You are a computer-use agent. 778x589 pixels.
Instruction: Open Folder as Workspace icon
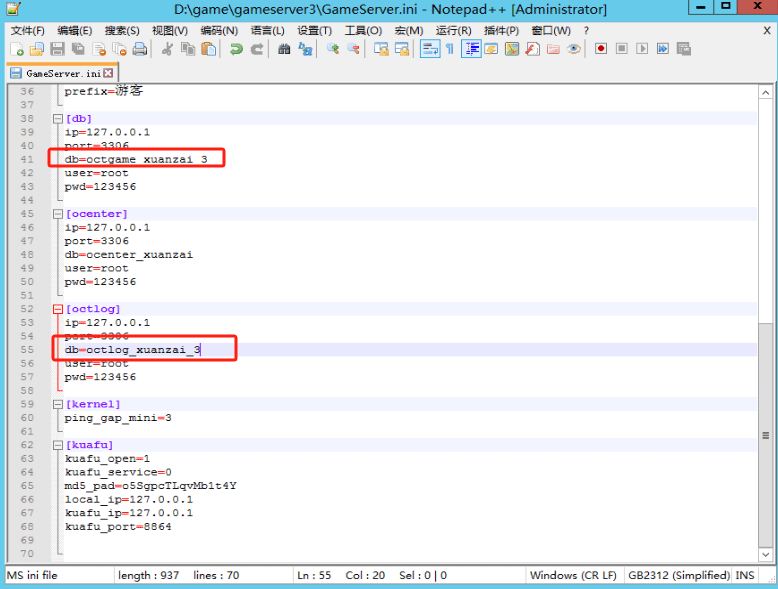[x=553, y=49]
